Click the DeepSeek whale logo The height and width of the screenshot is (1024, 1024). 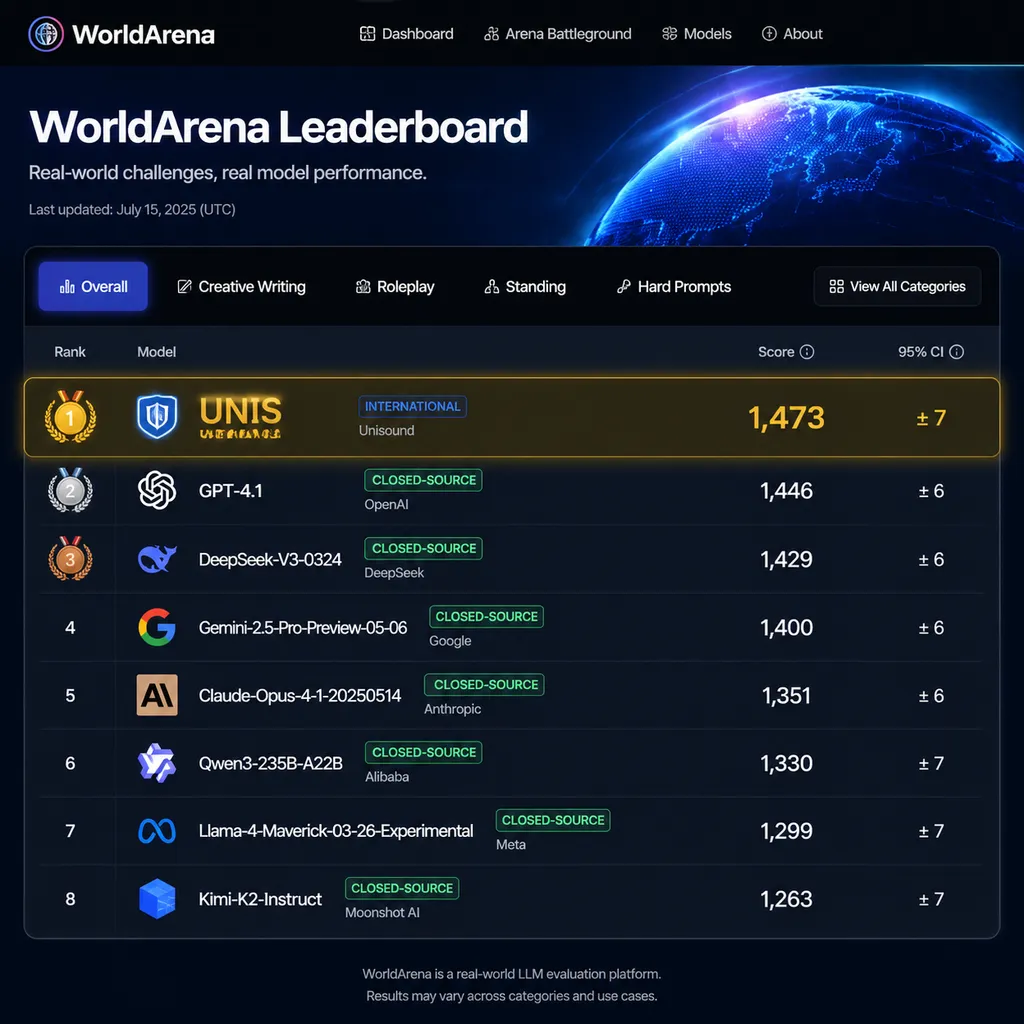coord(157,559)
